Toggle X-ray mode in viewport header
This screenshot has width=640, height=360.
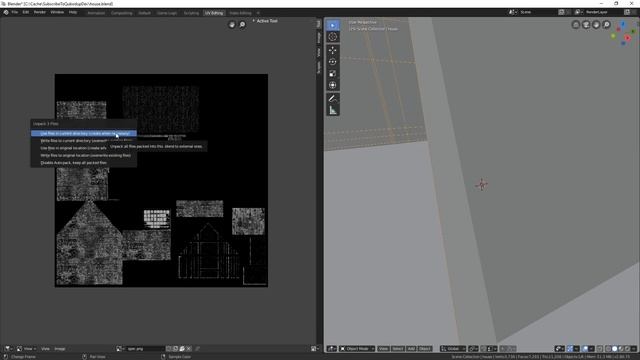coord(600,349)
